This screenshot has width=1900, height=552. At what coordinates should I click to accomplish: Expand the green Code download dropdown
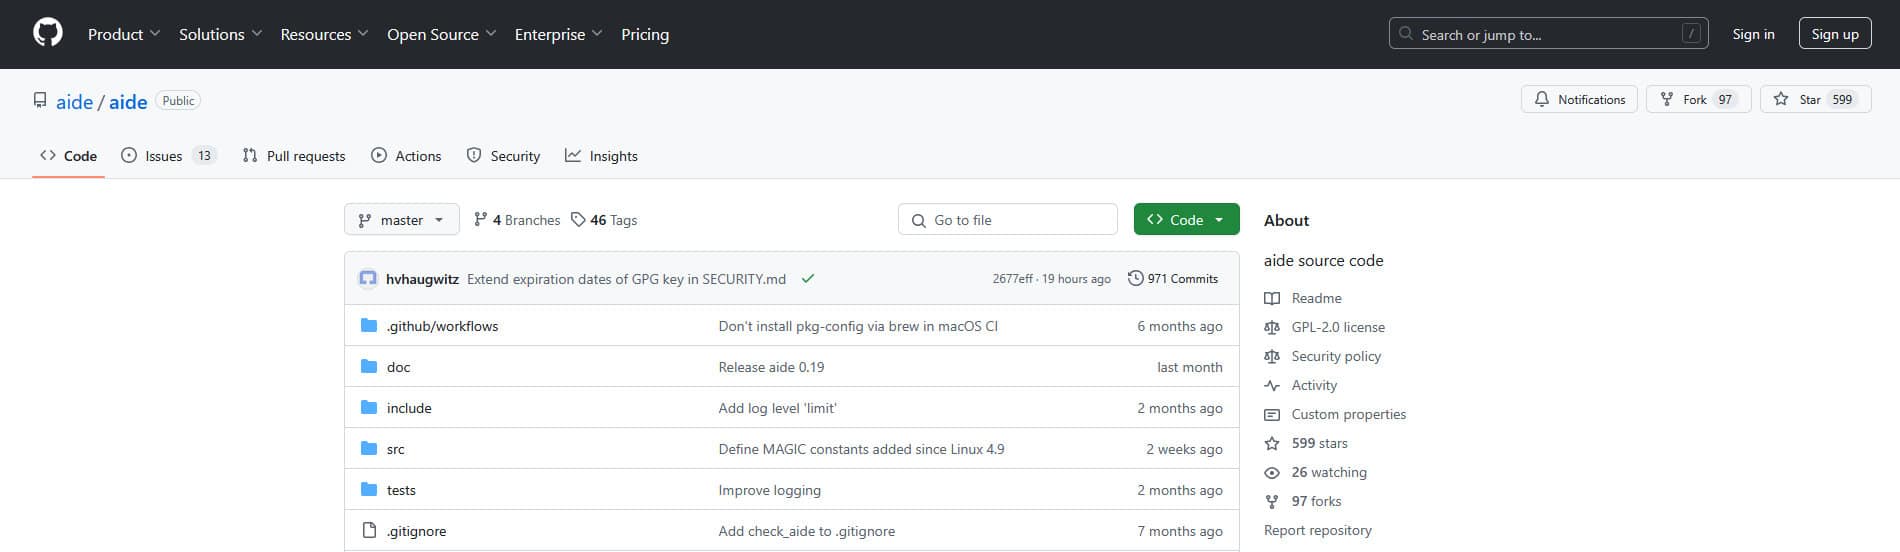1186,220
